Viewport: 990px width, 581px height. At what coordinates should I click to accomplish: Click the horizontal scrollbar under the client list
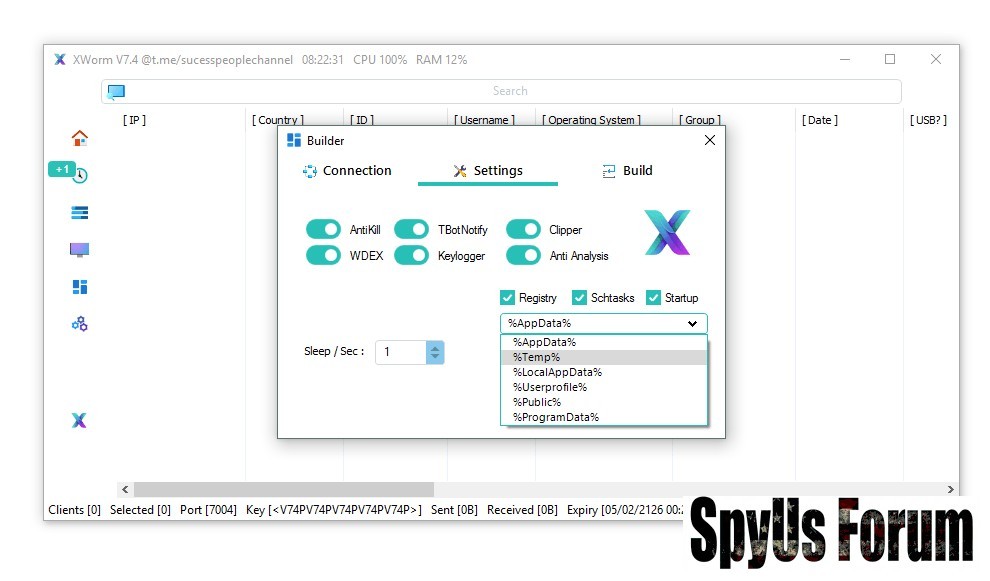click(x=284, y=490)
